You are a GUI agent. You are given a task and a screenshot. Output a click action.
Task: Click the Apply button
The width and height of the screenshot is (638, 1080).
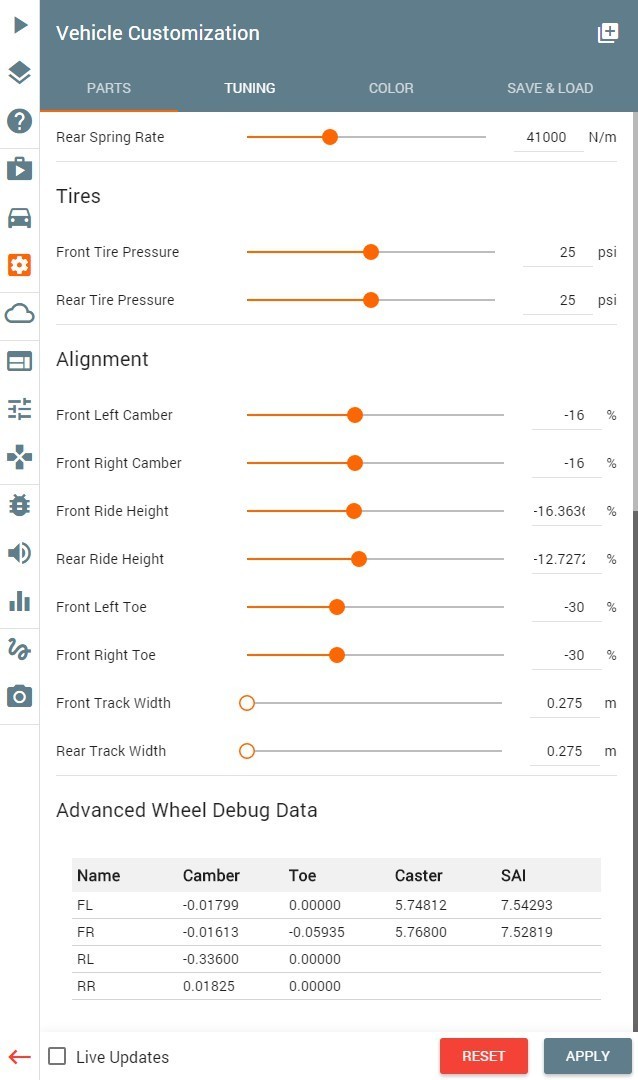[587, 1056]
